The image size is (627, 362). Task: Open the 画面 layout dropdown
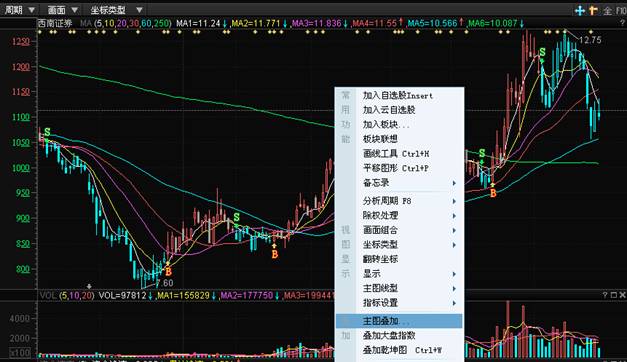coord(62,10)
